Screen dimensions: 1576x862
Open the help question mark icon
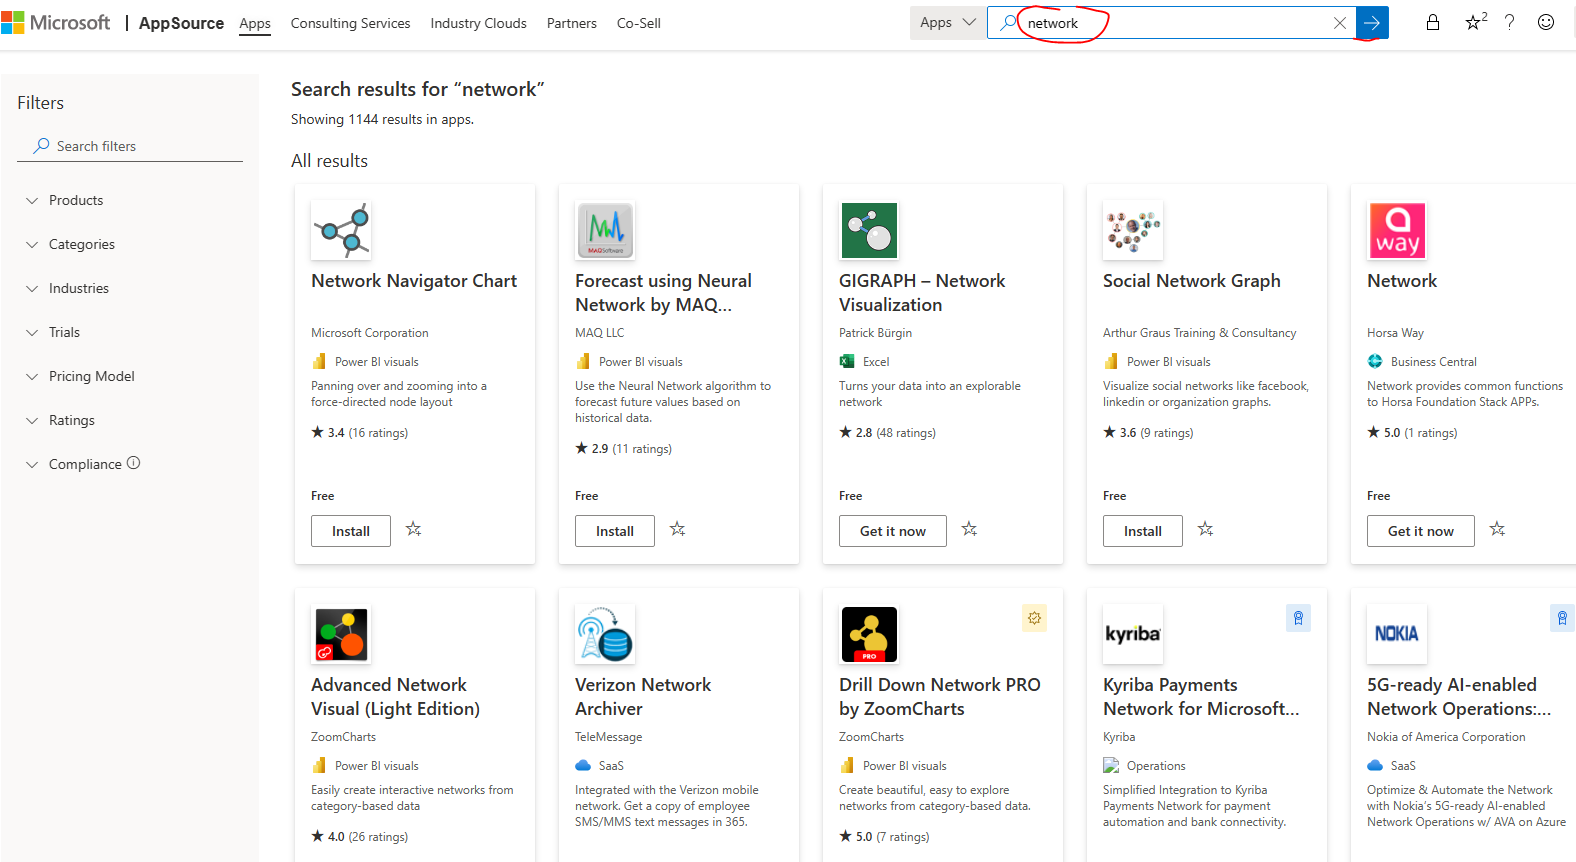[x=1510, y=22]
